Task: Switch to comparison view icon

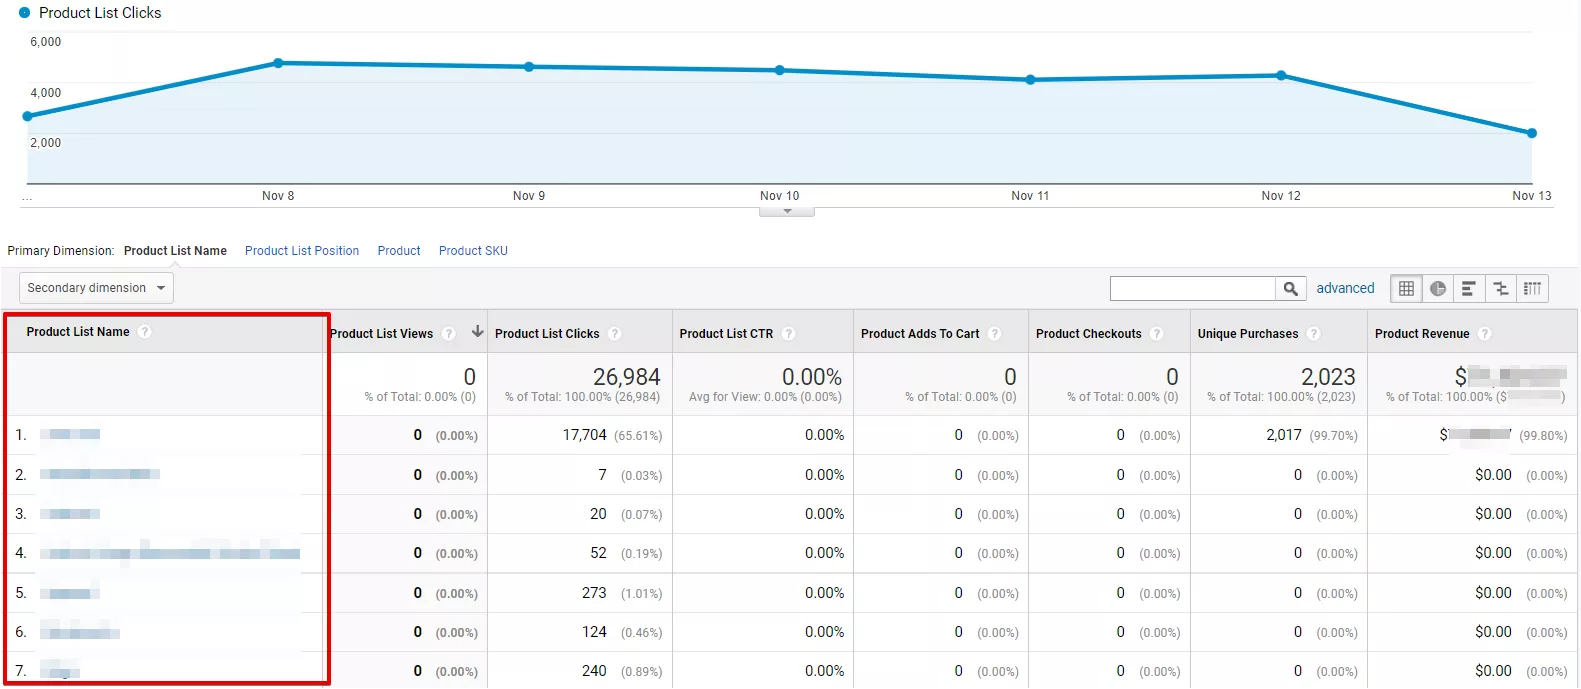Action: [1501, 289]
